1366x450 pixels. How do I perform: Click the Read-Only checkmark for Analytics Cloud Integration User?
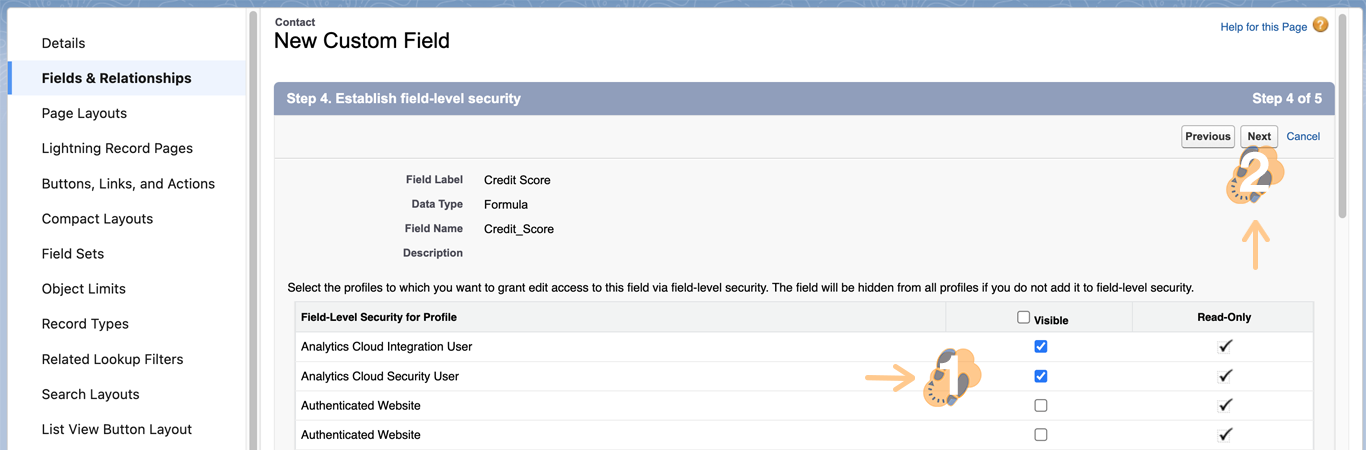pyautogui.click(x=1225, y=346)
